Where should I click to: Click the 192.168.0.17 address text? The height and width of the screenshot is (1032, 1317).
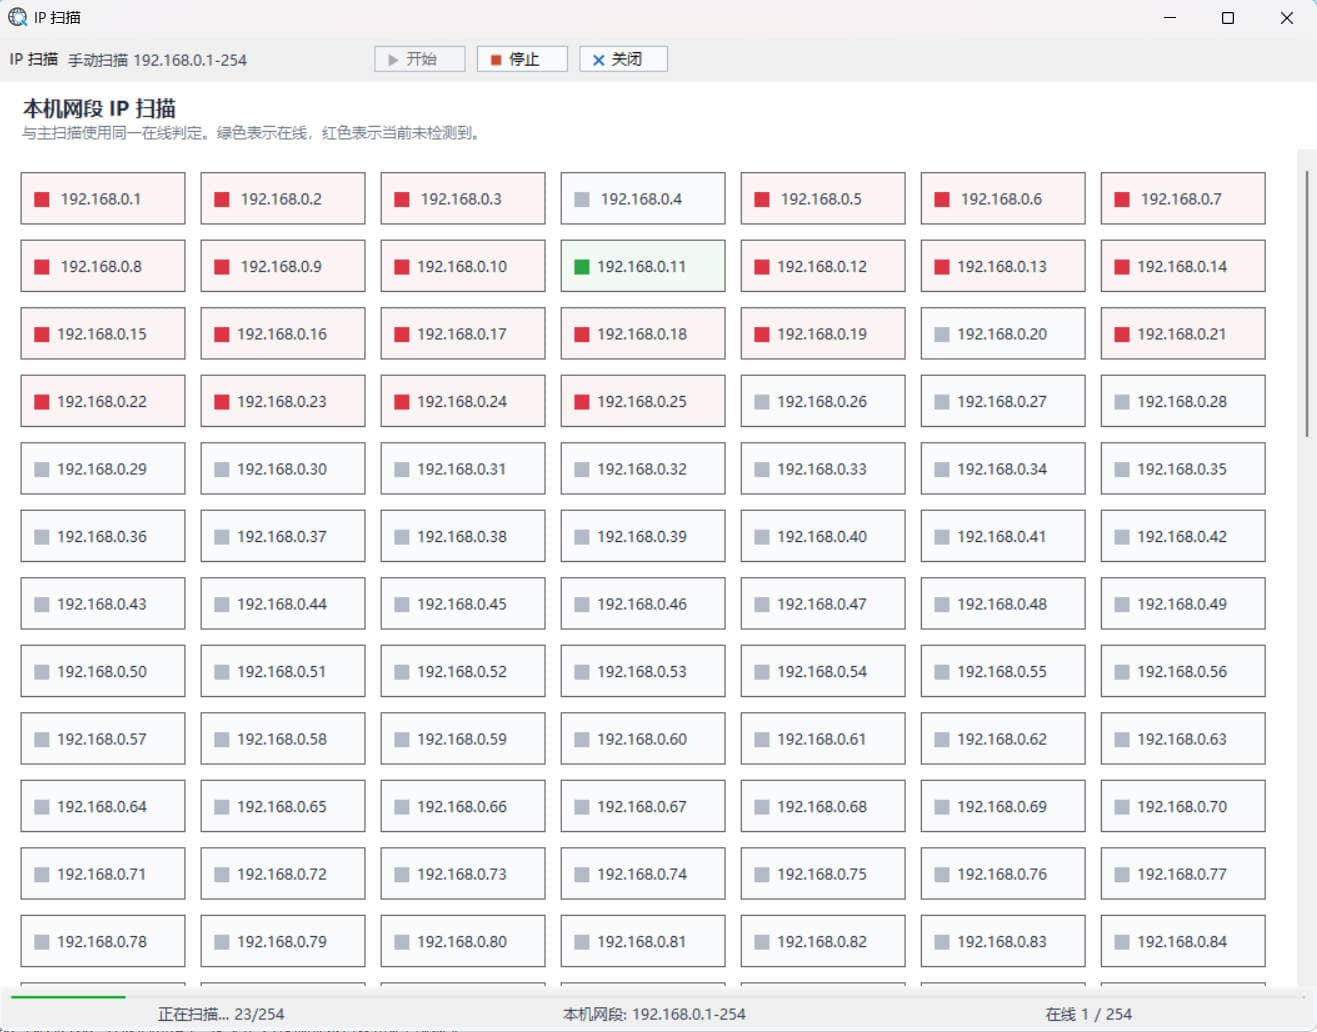click(462, 334)
